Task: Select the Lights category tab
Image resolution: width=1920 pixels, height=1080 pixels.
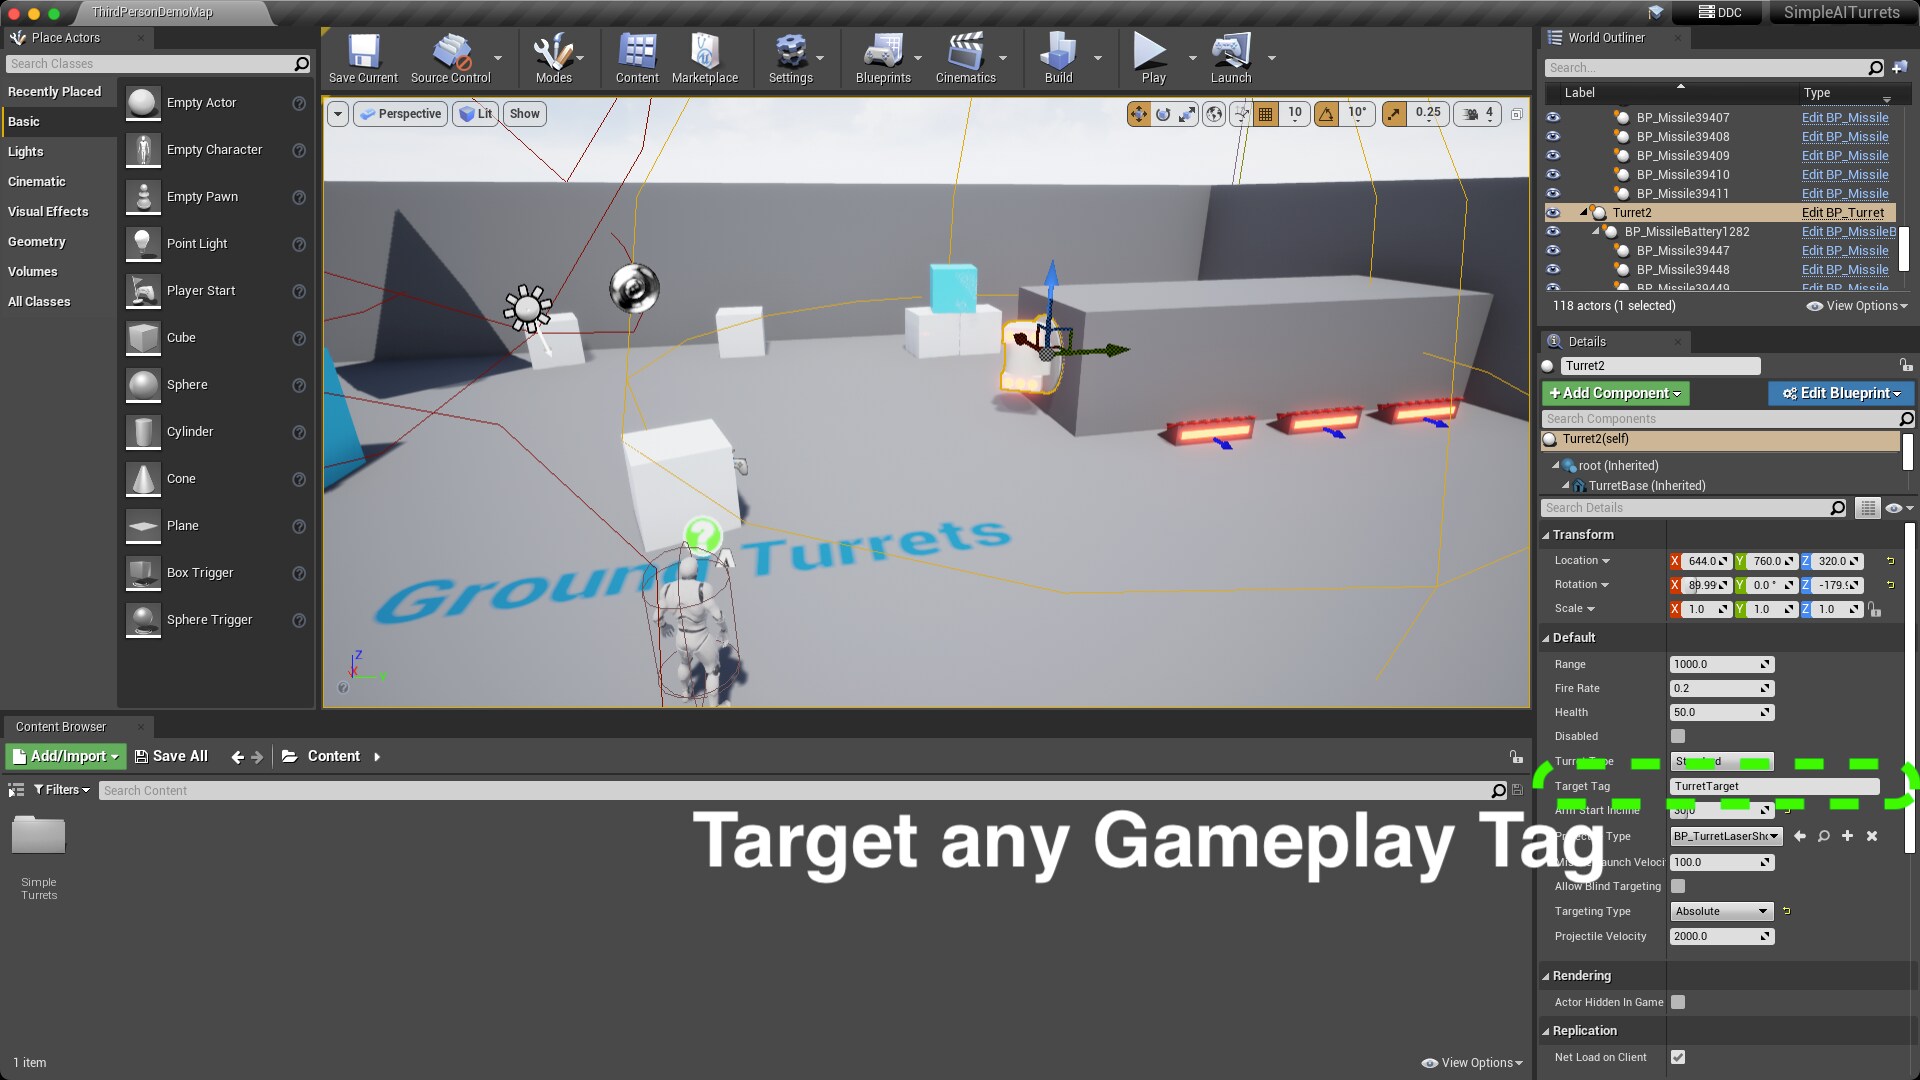Action: point(26,152)
